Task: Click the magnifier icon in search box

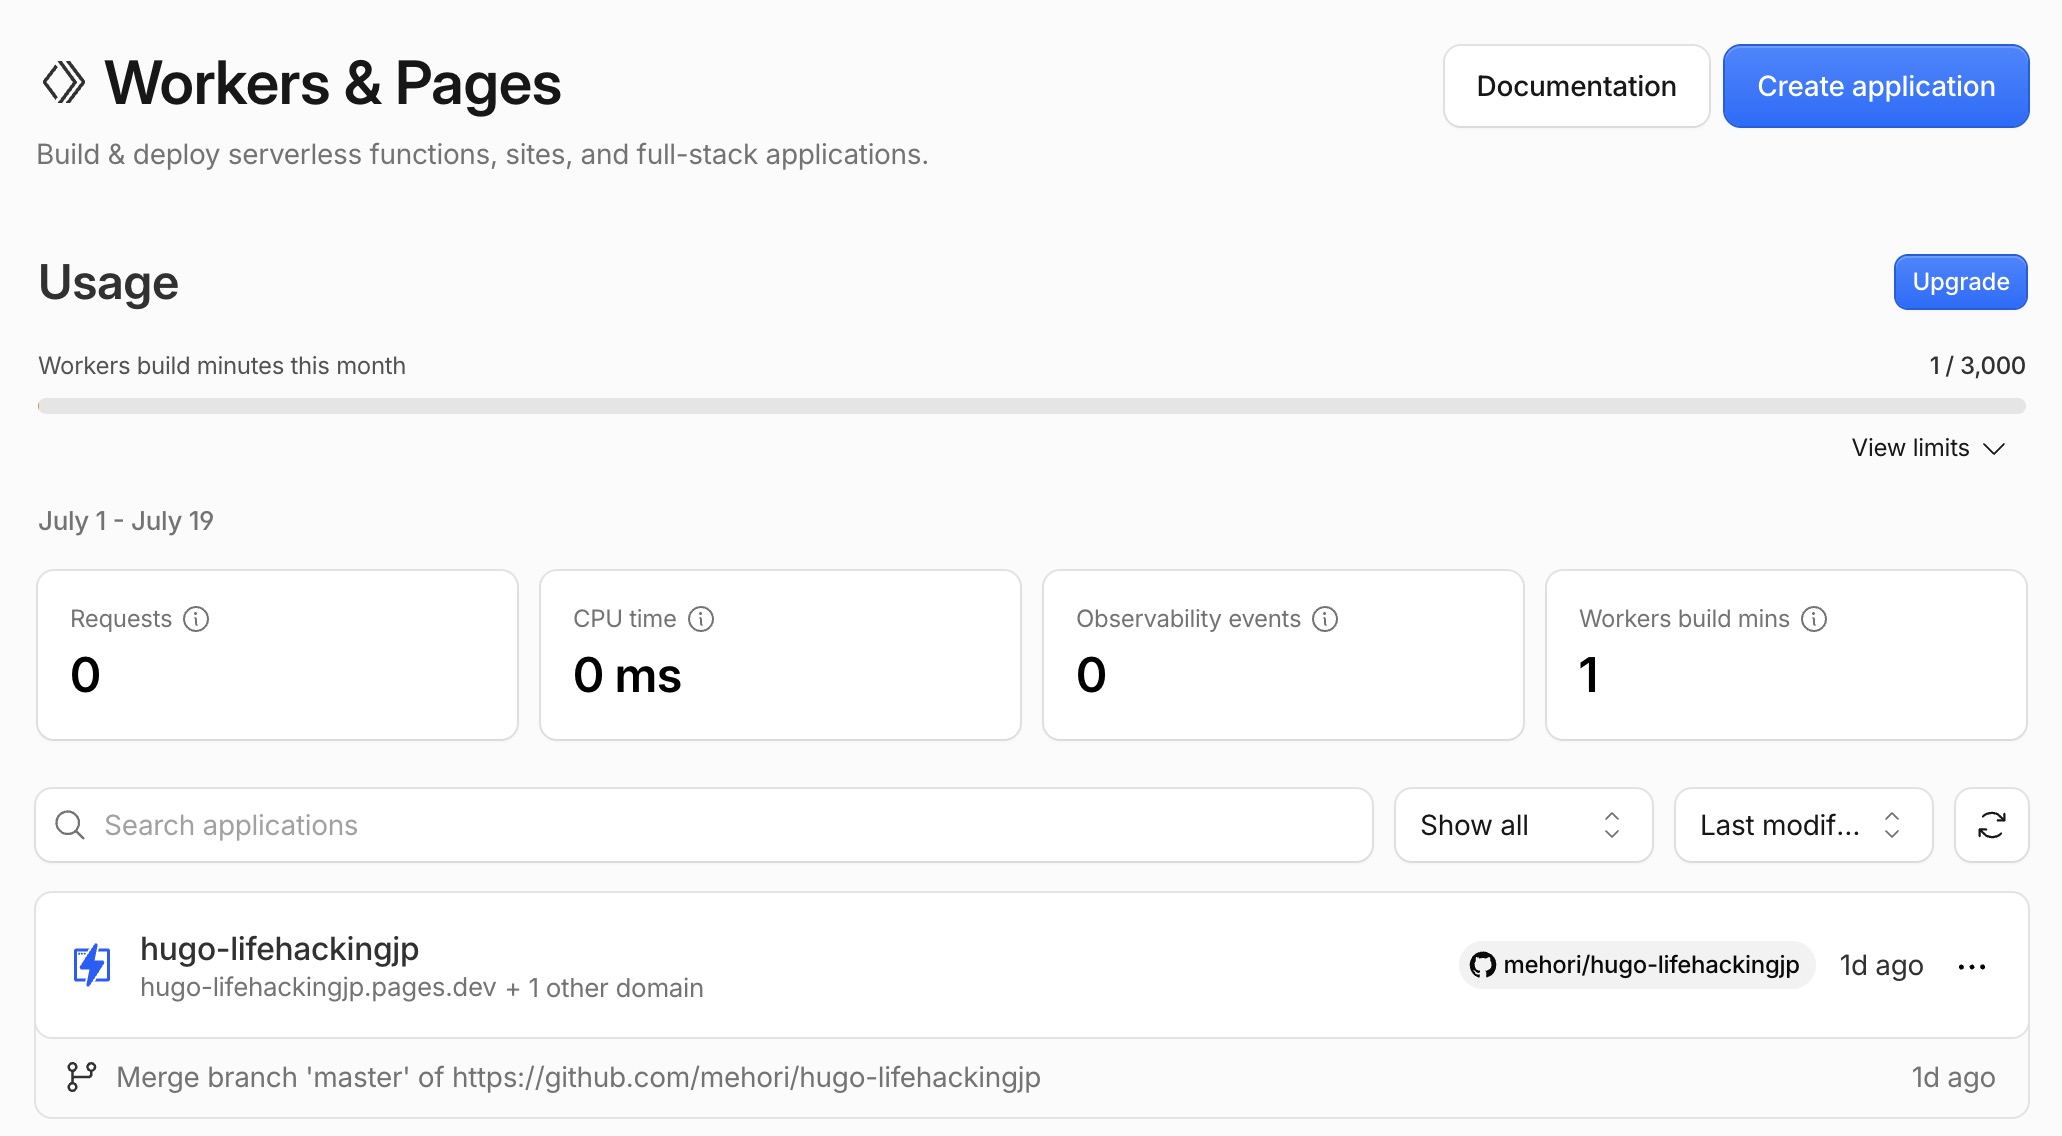Action: click(70, 825)
